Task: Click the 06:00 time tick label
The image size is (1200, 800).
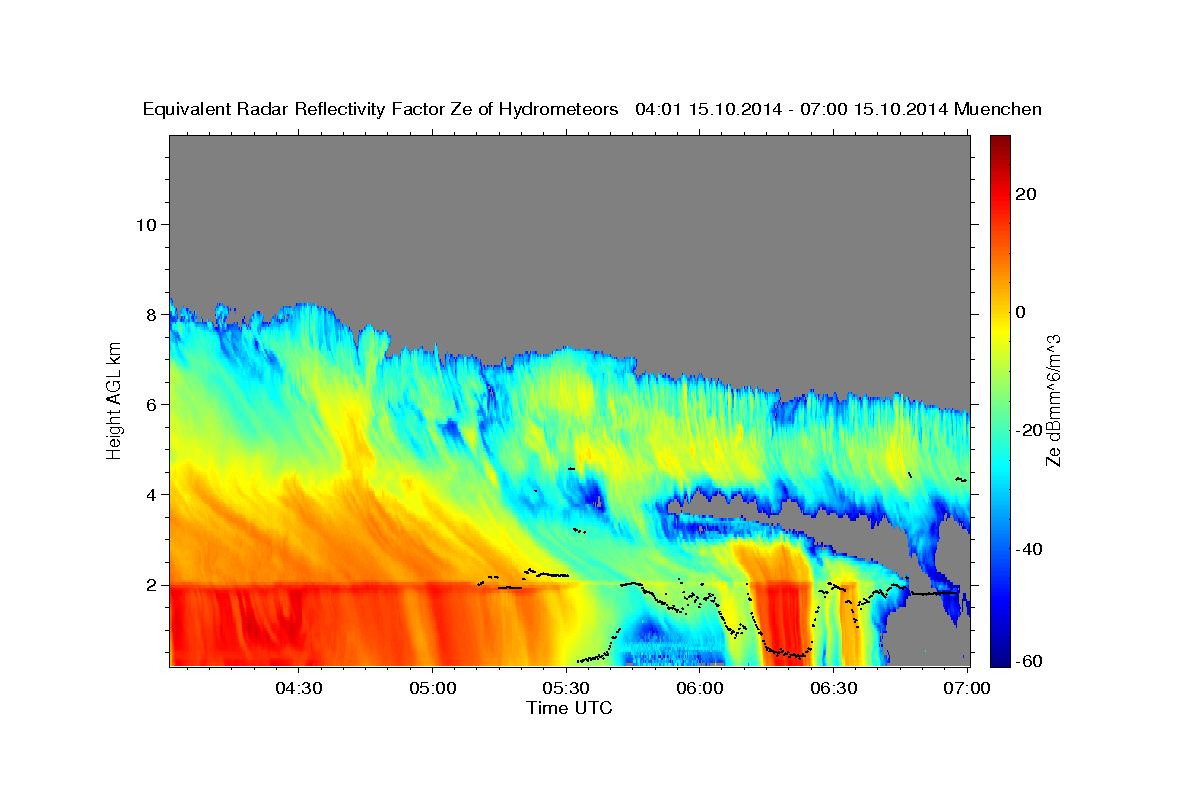Action: [x=700, y=688]
